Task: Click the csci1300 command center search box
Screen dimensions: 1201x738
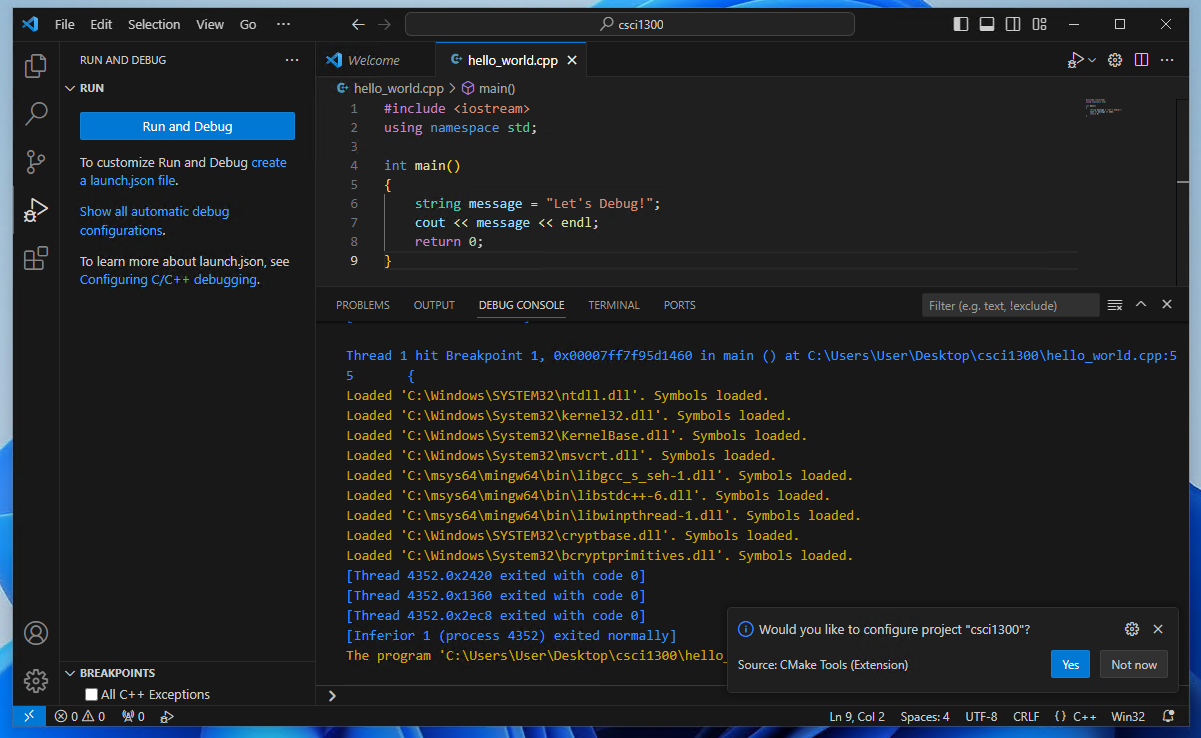Action: click(x=630, y=24)
